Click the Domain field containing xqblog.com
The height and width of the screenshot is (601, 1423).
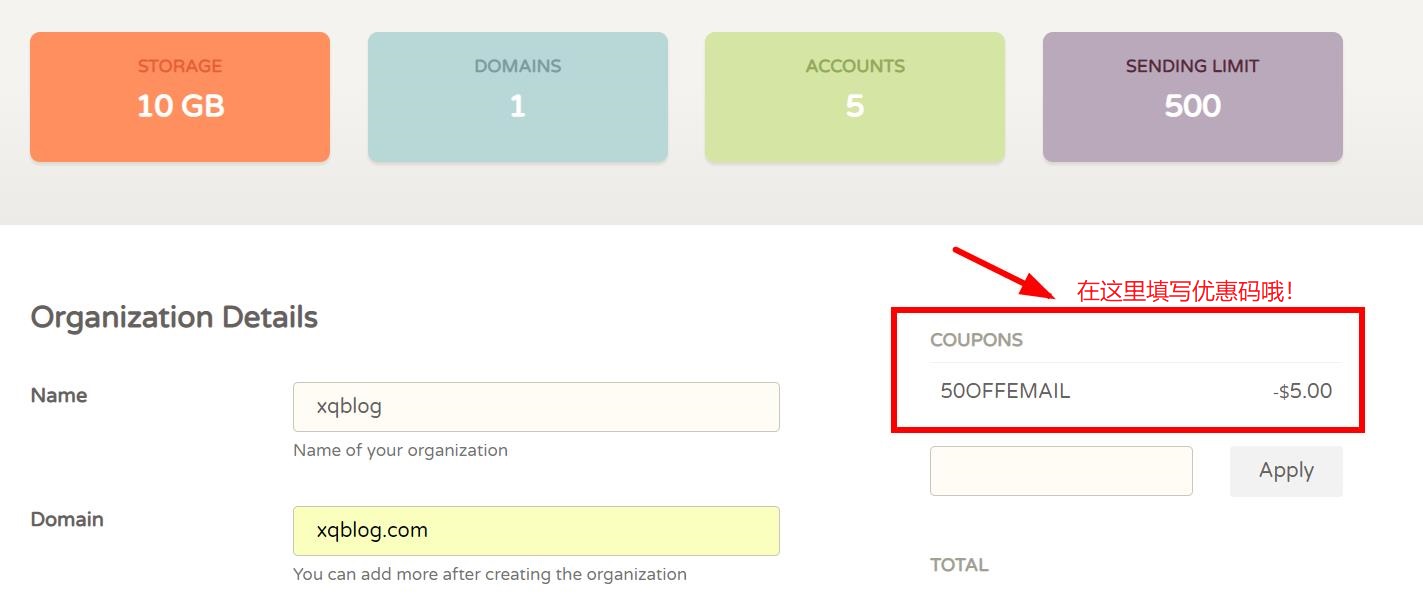[536, 531]
